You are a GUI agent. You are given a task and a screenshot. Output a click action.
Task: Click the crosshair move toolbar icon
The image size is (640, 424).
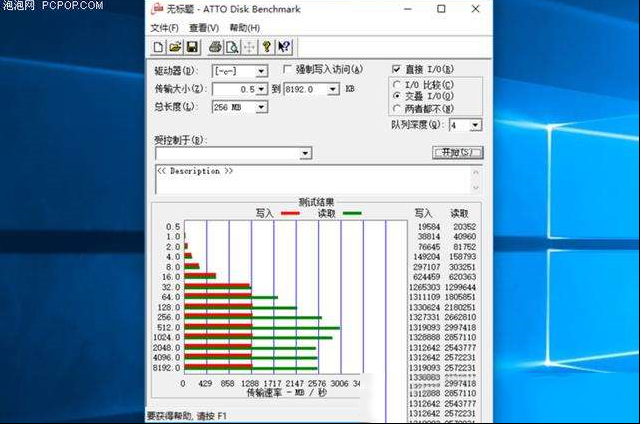click(x=249, y=47)
